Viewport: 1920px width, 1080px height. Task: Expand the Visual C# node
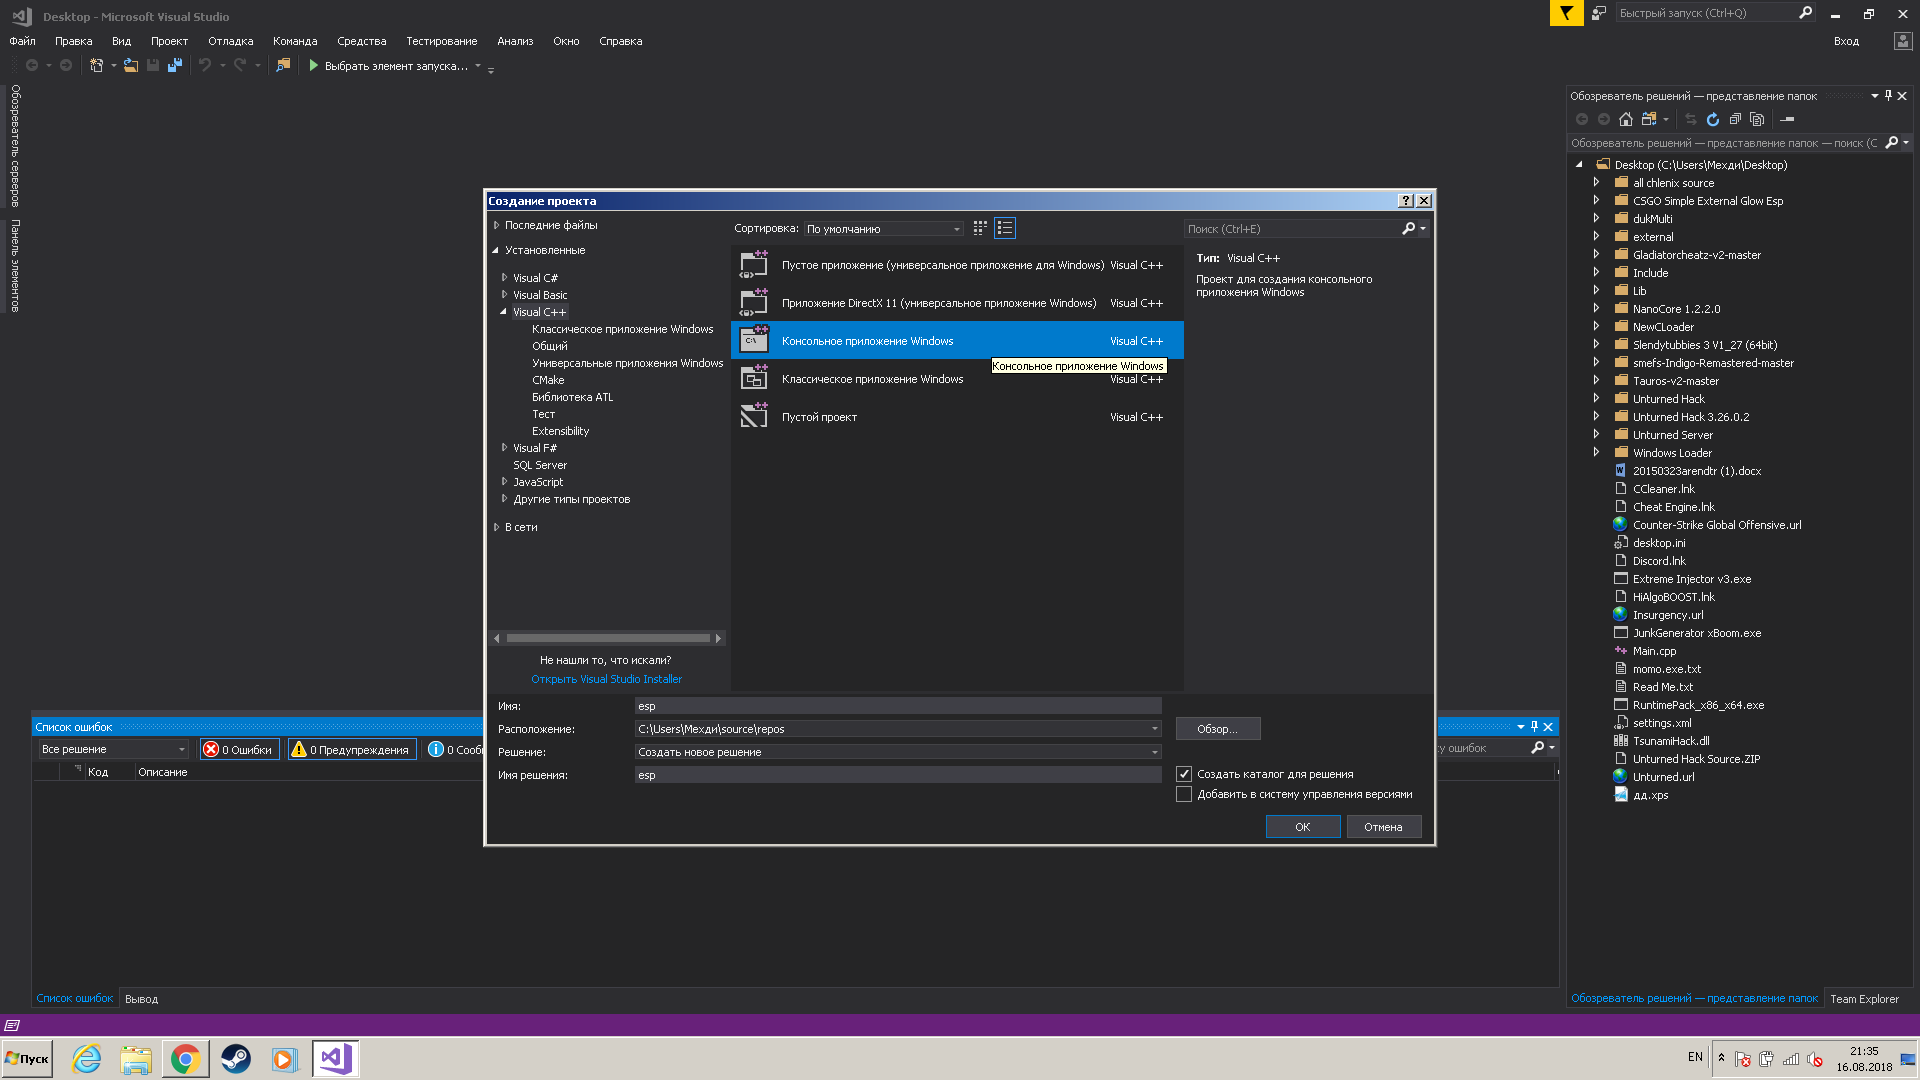coord(504,277)
